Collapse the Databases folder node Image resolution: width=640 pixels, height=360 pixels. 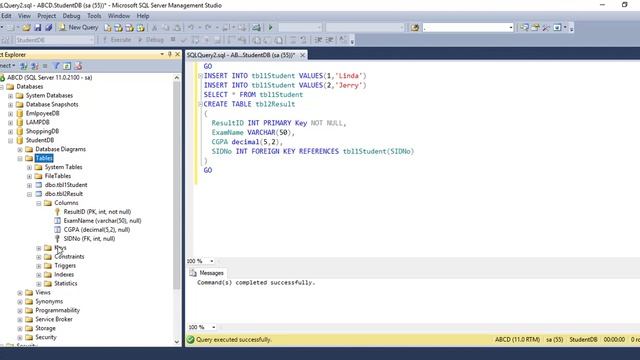coord(1,87)
